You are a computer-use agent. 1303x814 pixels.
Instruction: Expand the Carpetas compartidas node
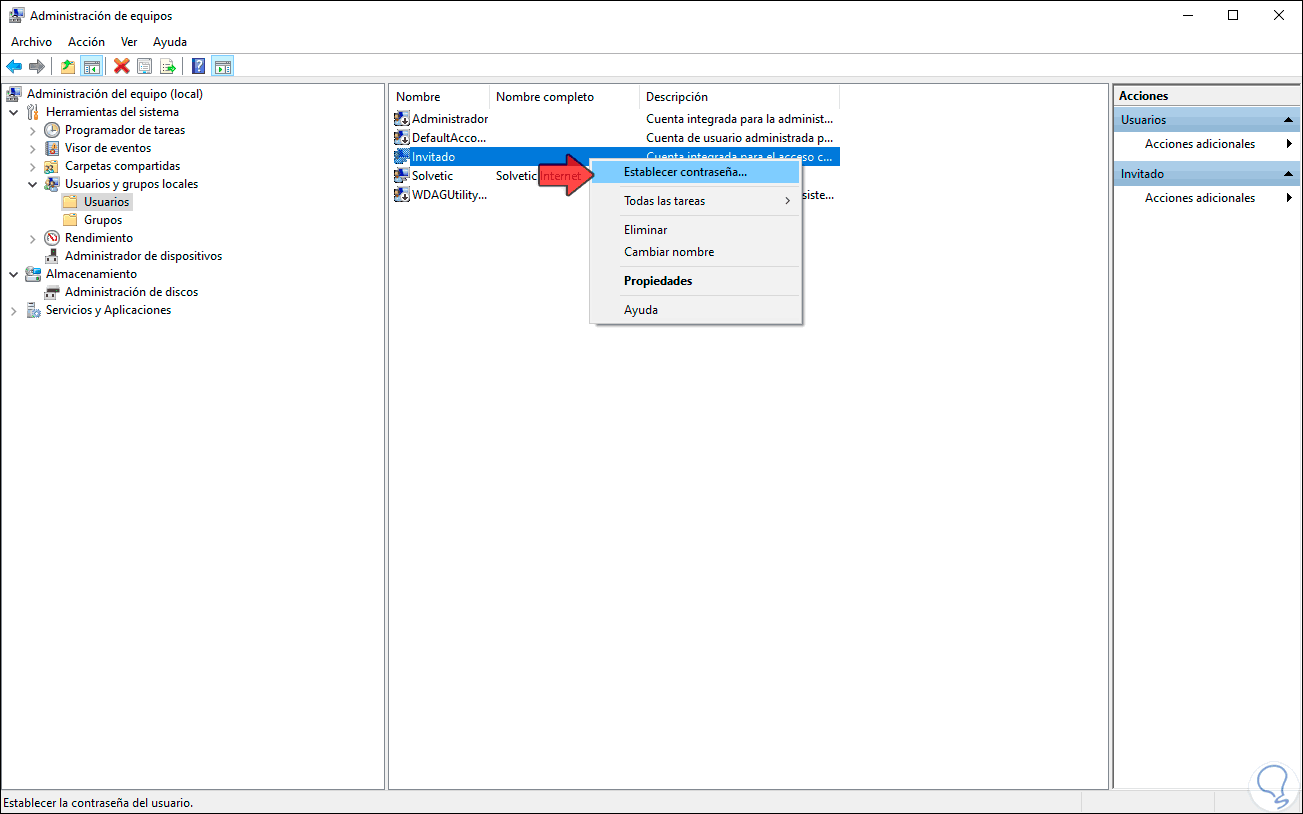[33, 166]
